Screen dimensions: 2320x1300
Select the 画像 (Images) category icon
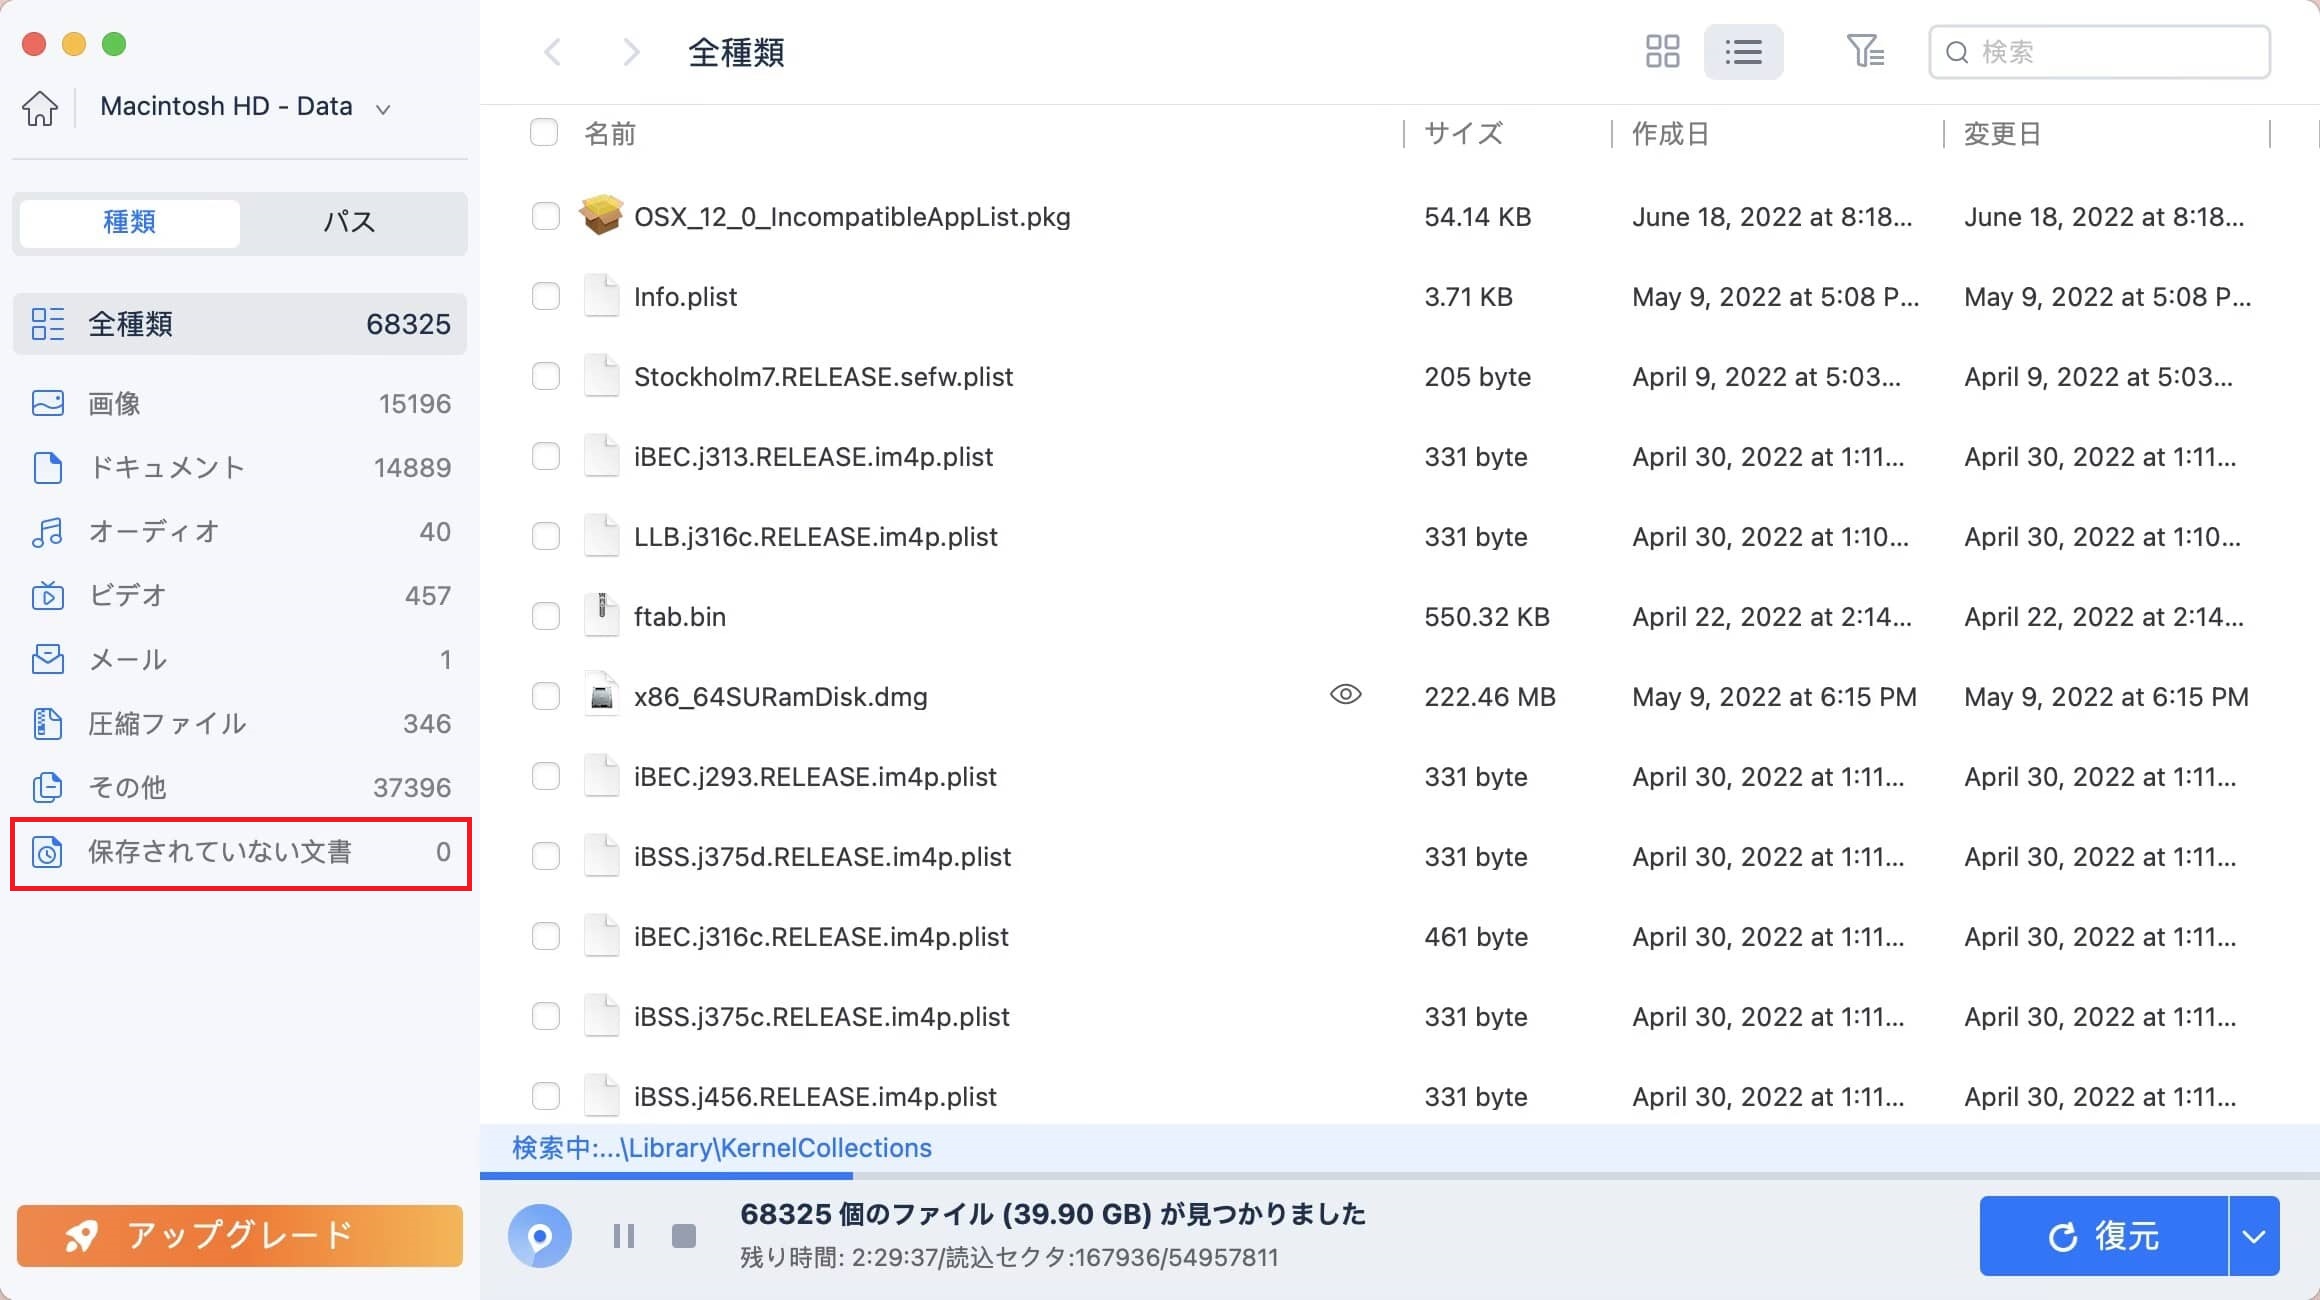pyautogui.click(x=47, y=403)
